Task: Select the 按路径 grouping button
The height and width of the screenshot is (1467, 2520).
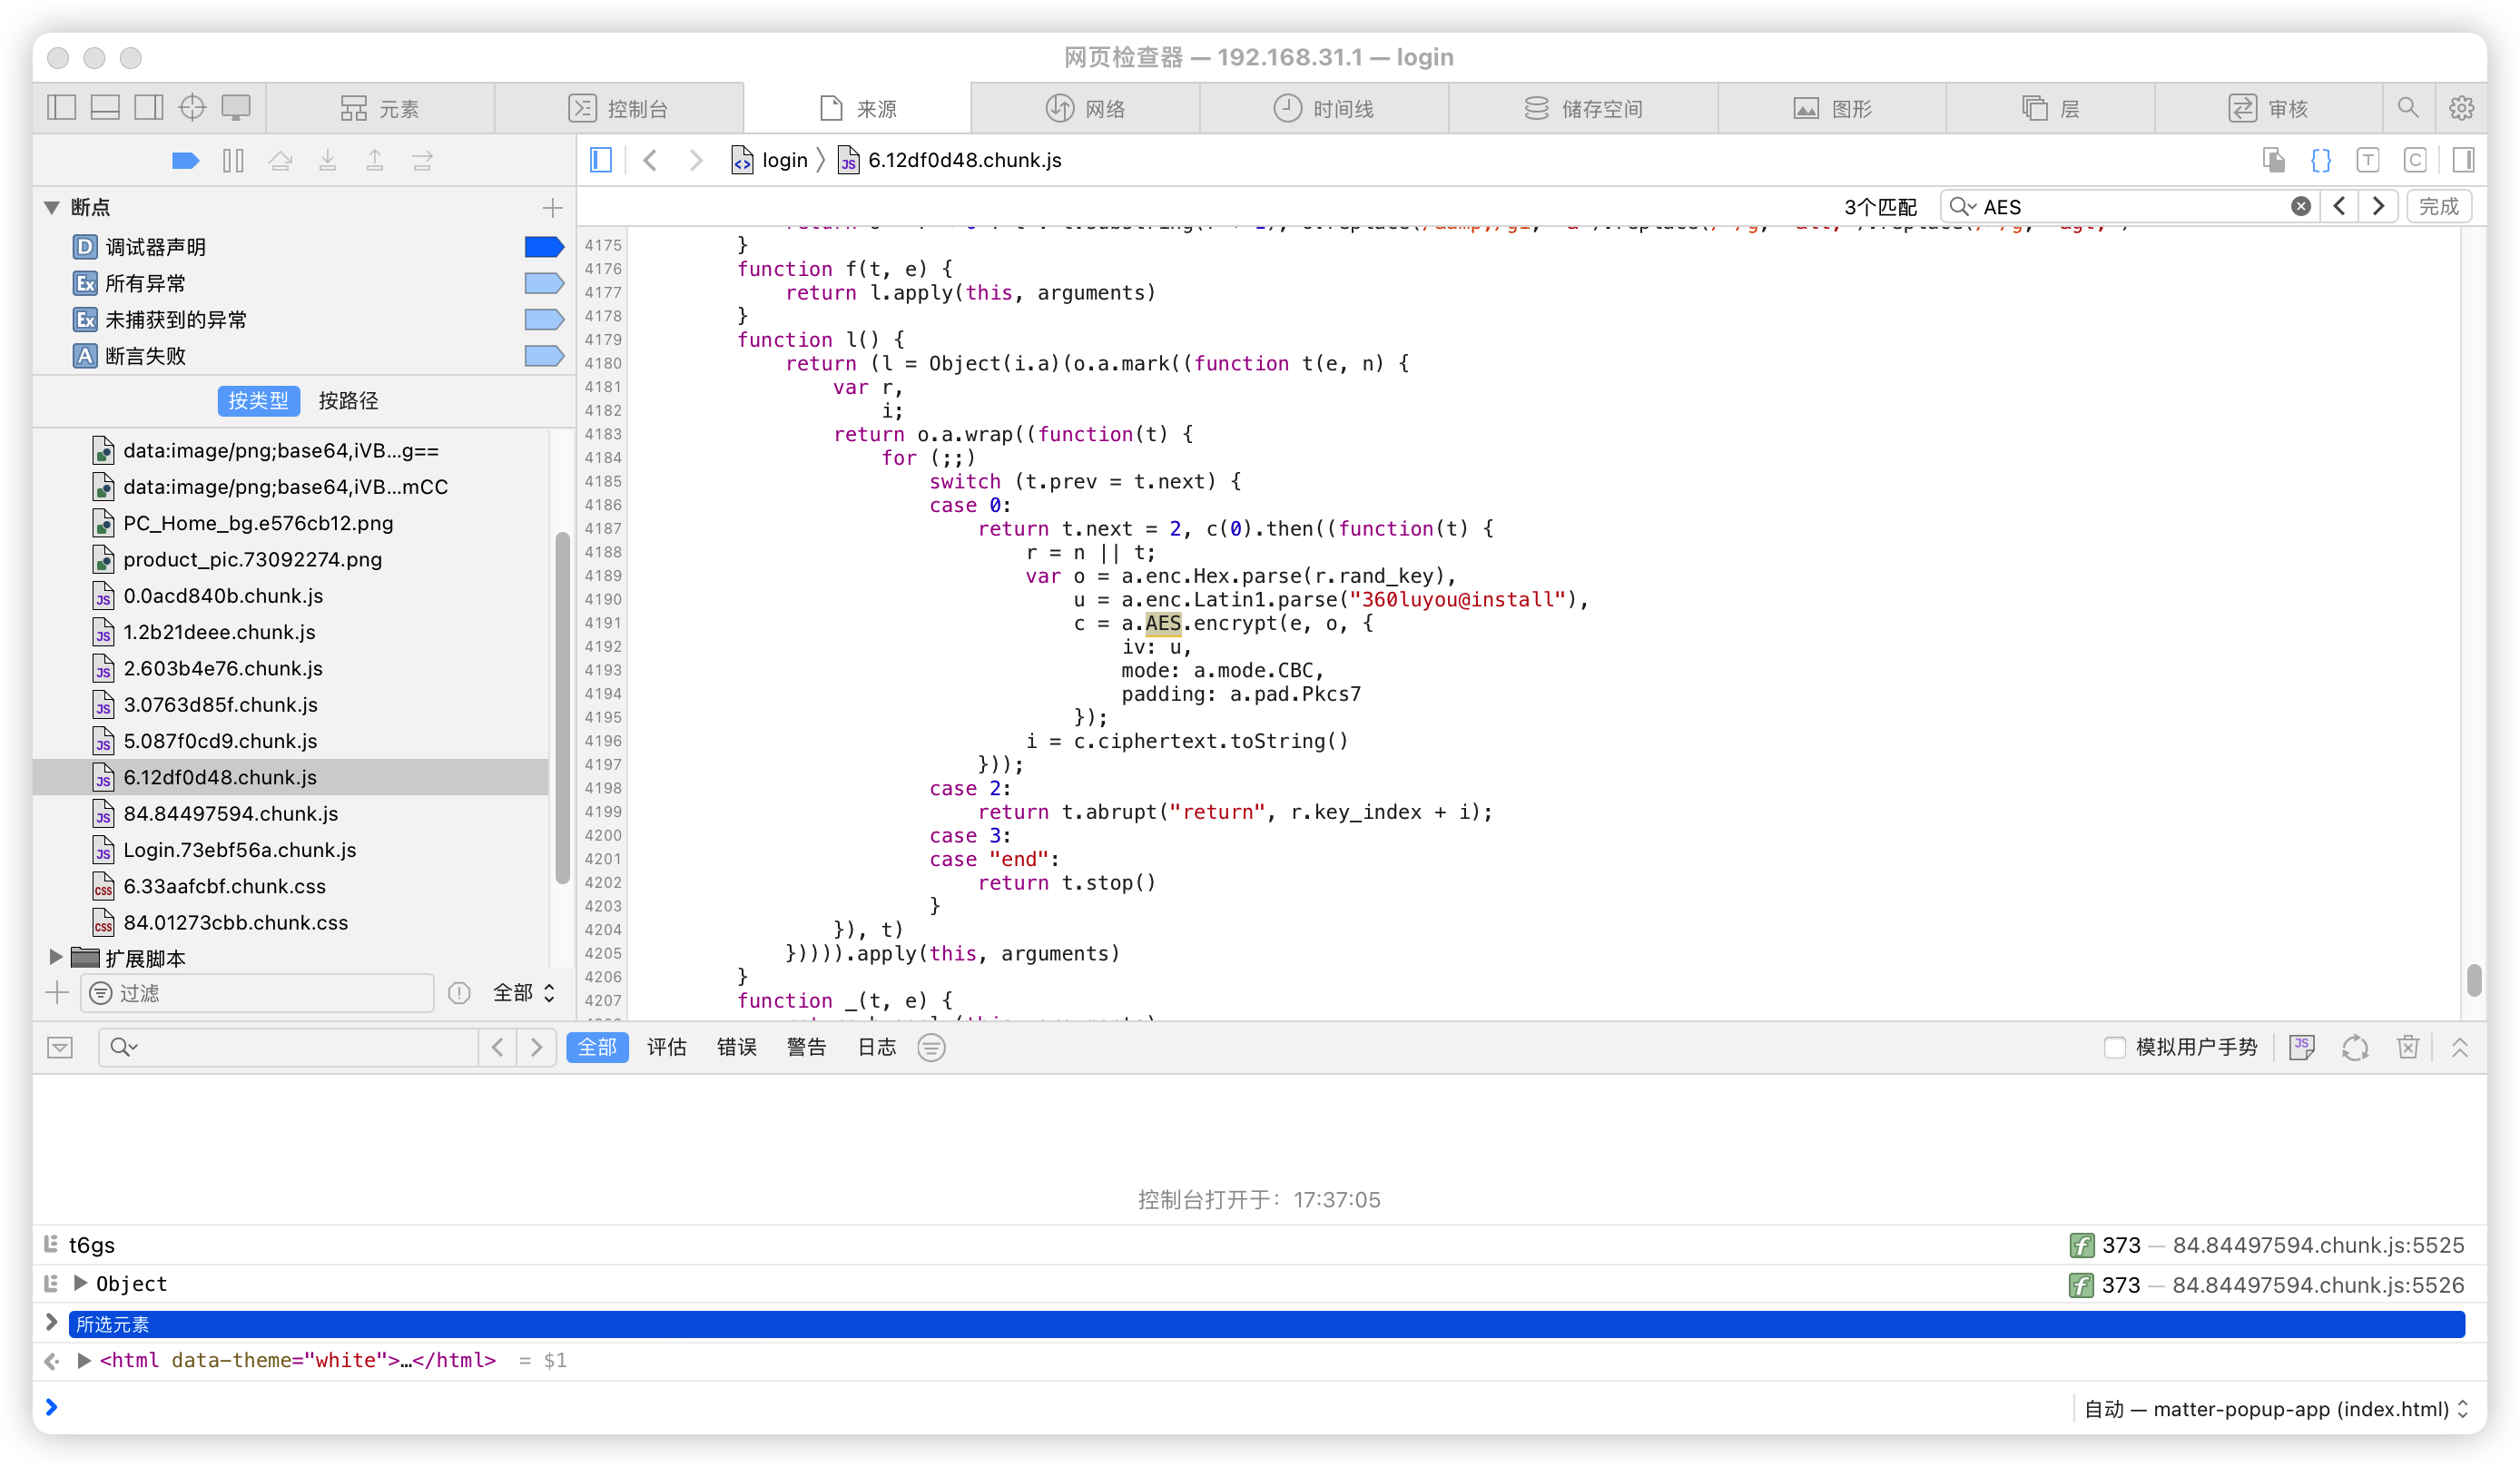Action: pyautogui.click(x=348, y=401)
